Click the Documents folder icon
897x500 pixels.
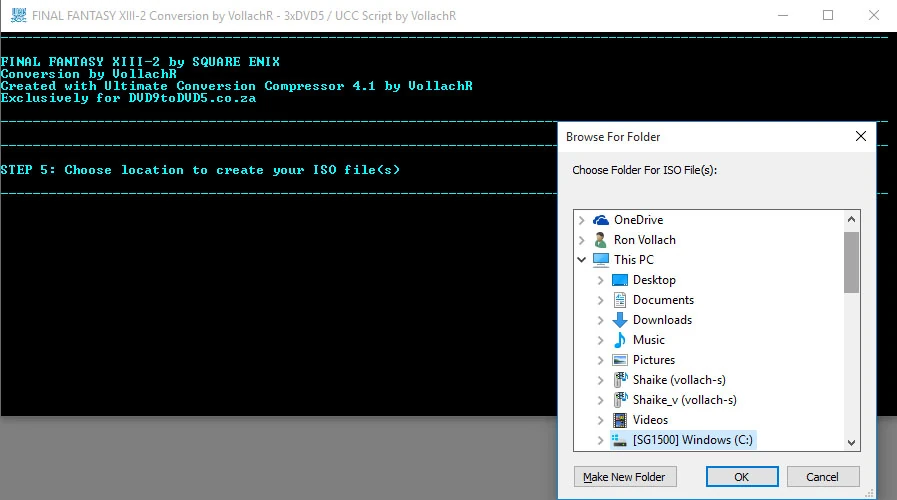[x=620, y=300]
